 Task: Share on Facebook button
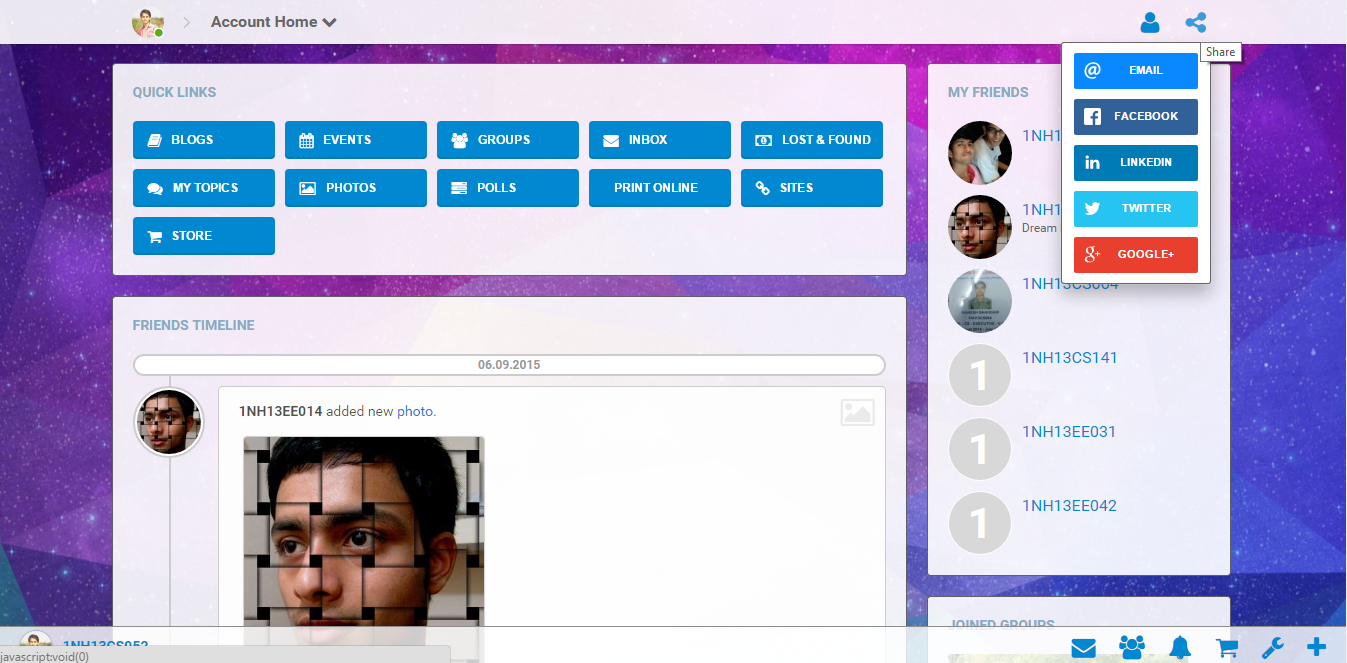(x=1136, y=117)
